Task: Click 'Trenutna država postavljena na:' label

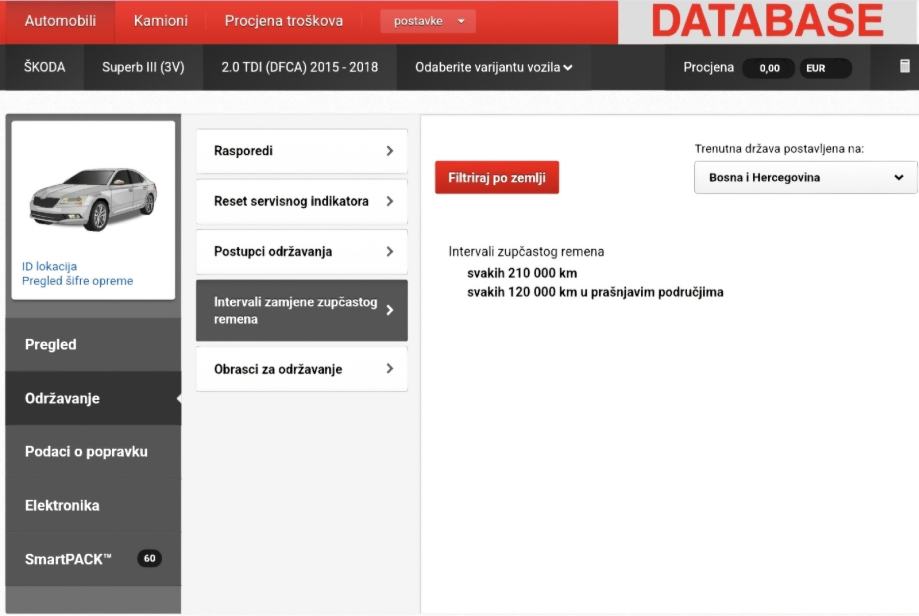Action: (779, 149)
